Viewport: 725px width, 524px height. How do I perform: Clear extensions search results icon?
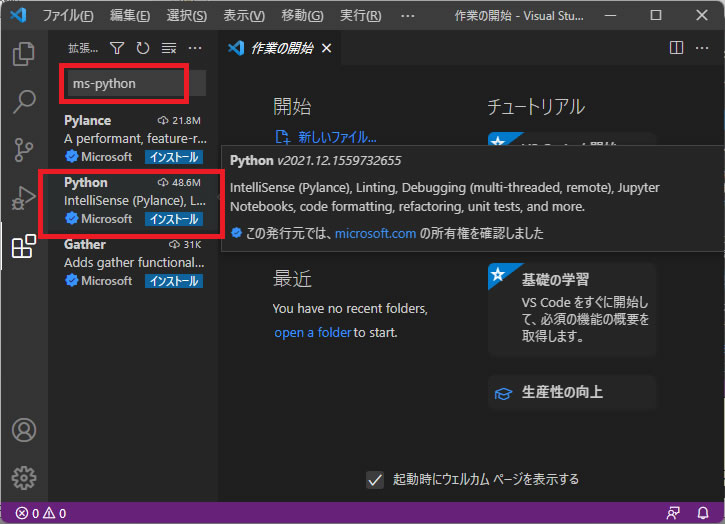tap(169, 48)
